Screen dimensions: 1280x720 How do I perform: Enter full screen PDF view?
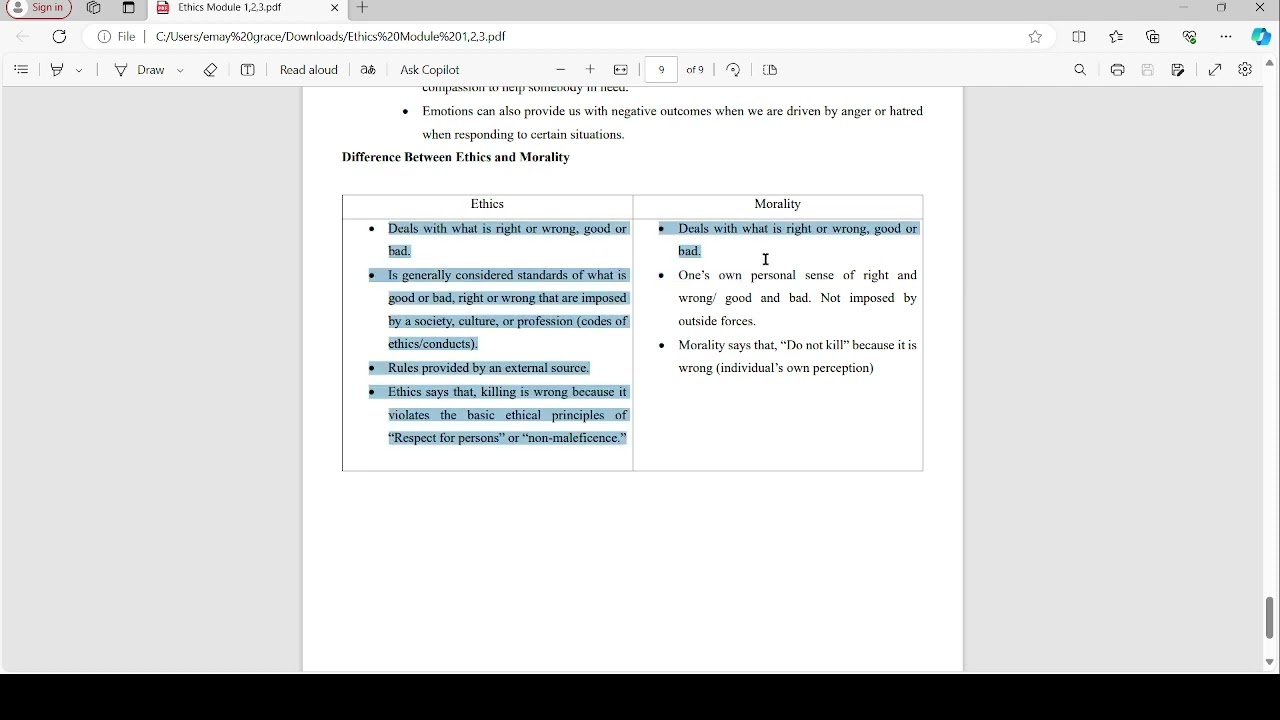coord(1215,70)
